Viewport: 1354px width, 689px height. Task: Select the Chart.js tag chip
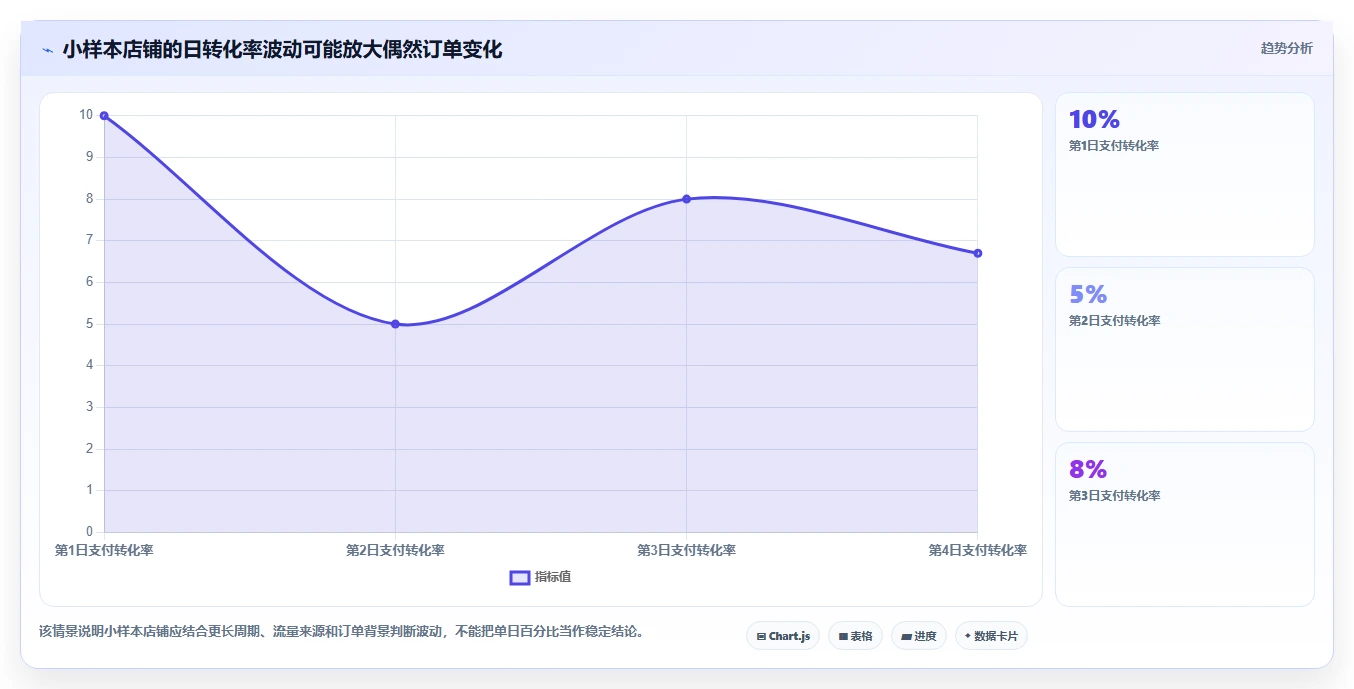point(783,636)
